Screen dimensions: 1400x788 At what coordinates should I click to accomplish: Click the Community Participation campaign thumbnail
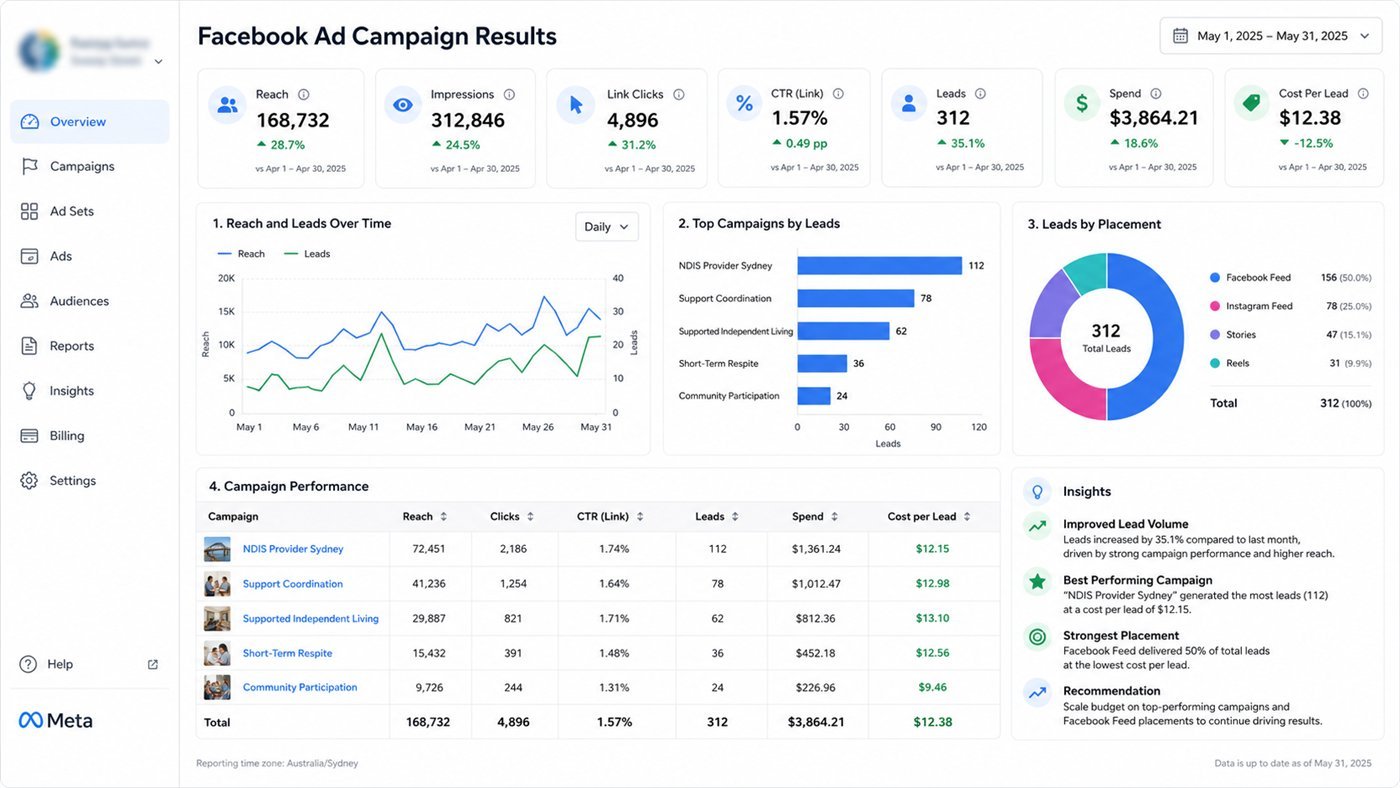(x=217, y=687)
